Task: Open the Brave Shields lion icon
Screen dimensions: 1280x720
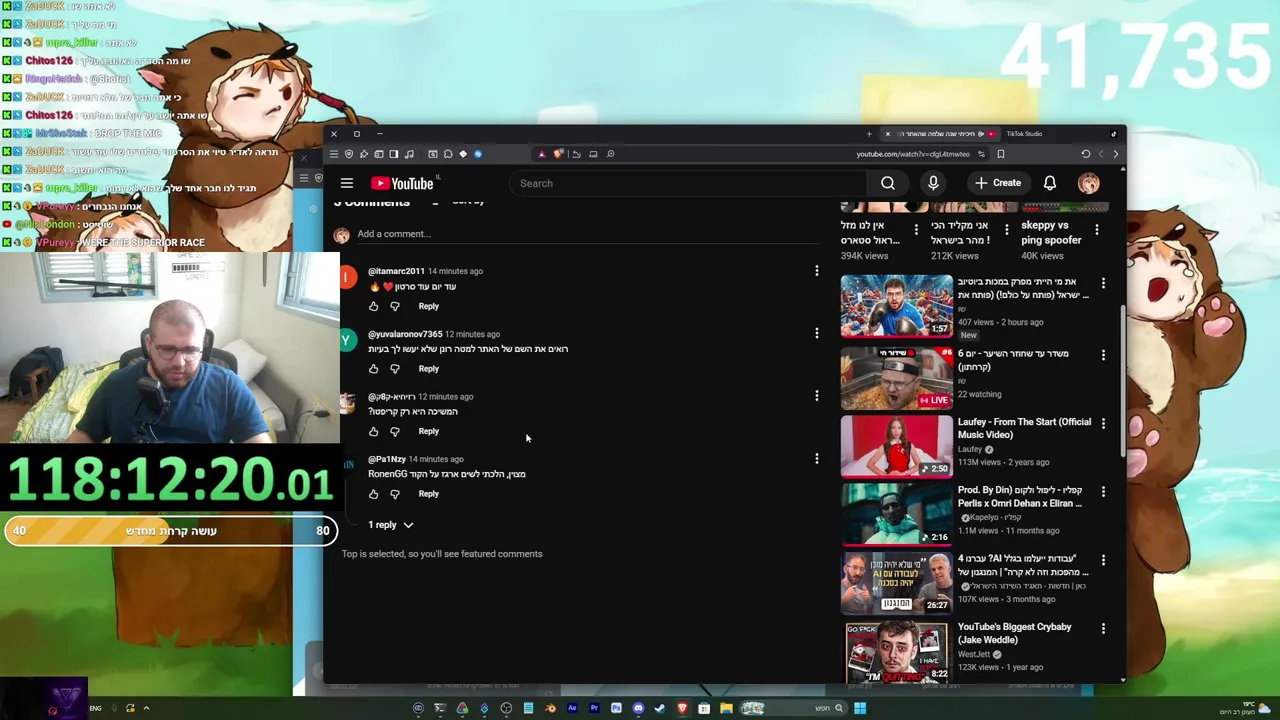Action: (558, 154)
